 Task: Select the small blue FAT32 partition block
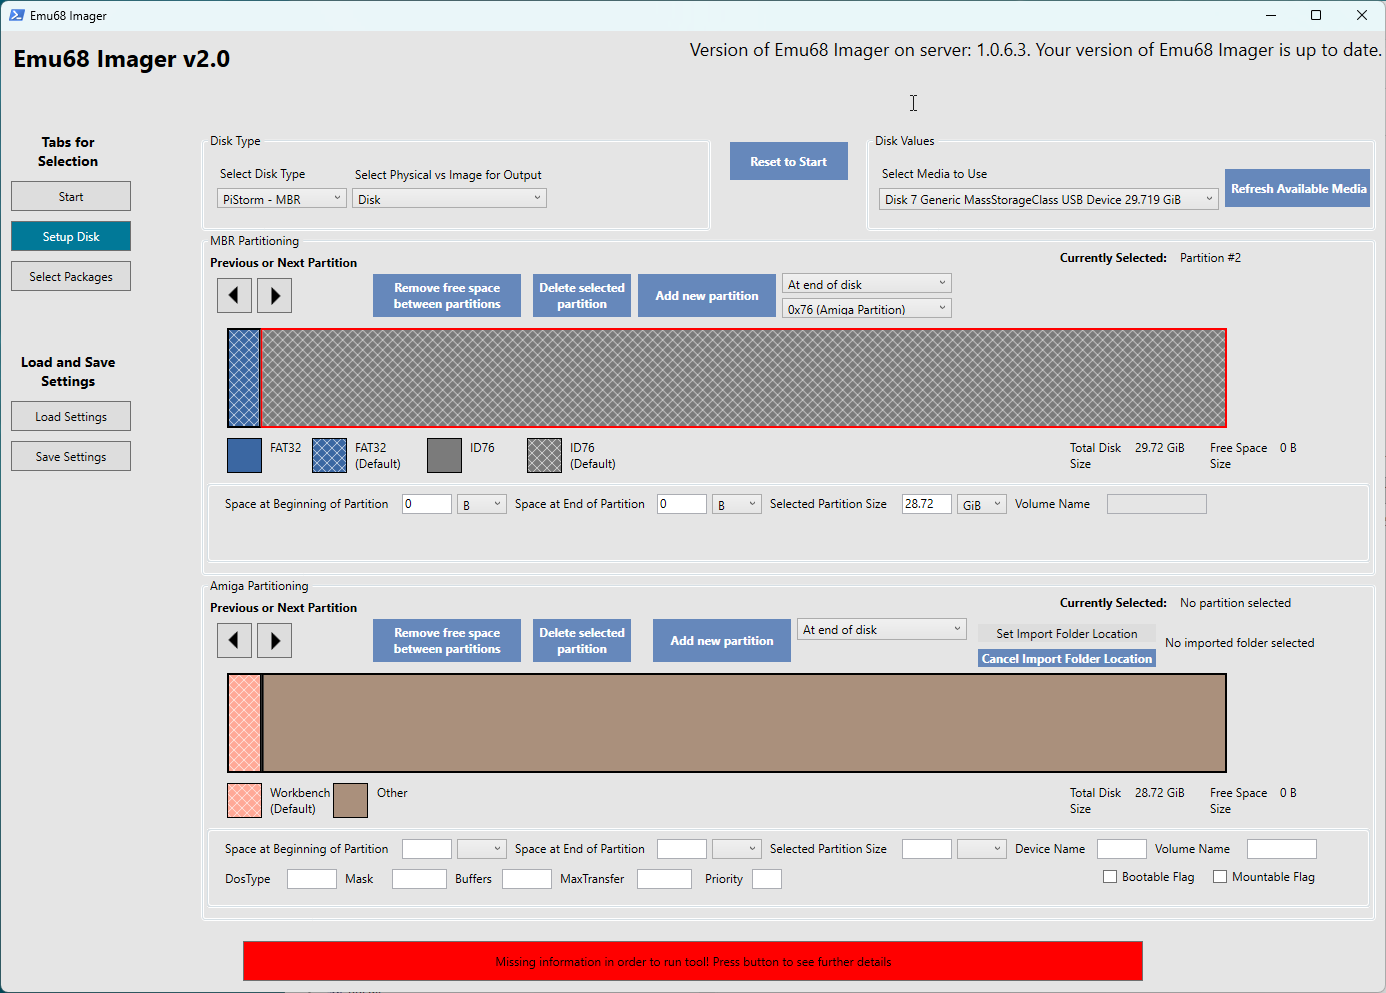pyautogui.click(x=244, y=378)
